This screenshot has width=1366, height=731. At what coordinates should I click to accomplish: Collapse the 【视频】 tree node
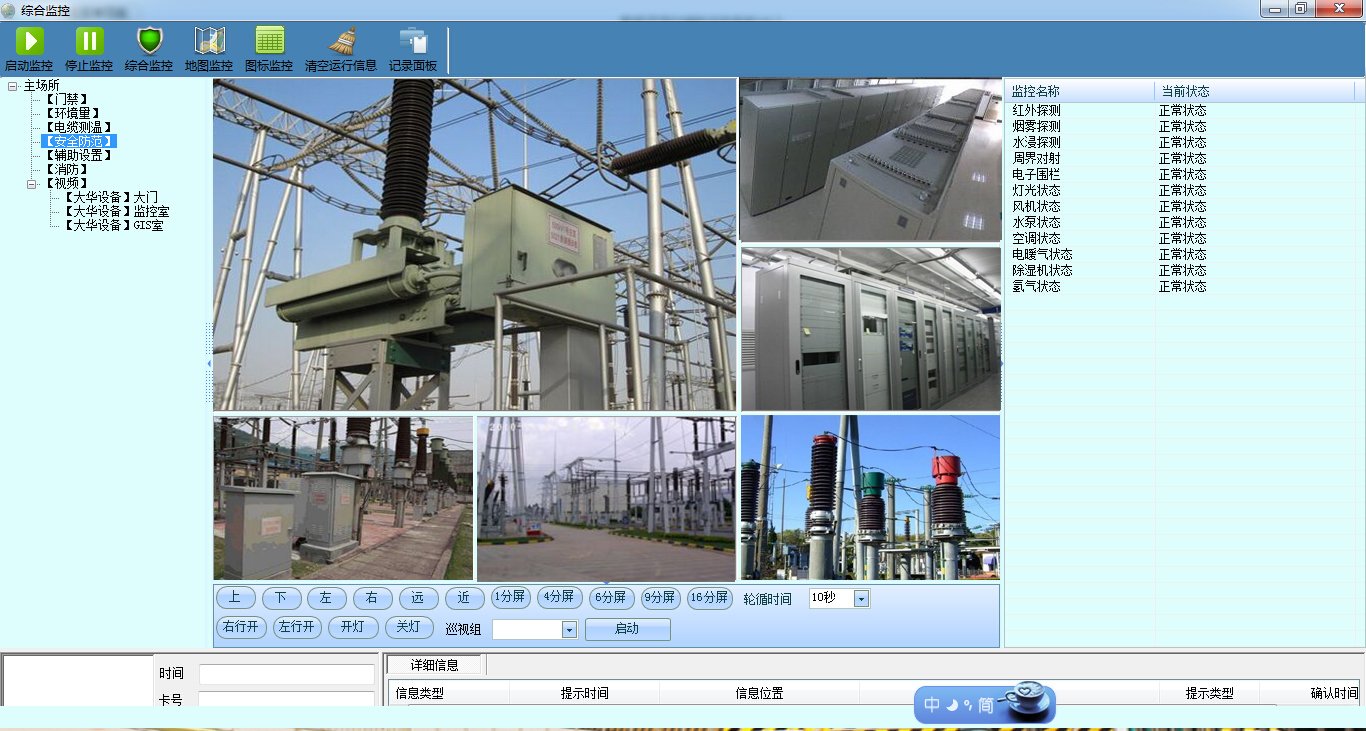[x=32, y=184]
